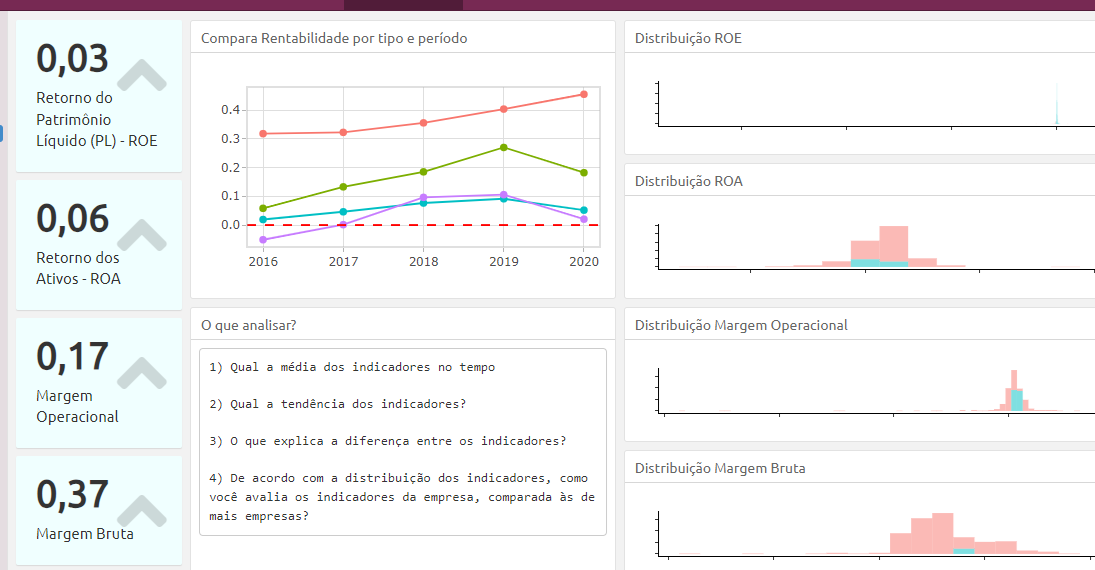The height and width of the screenshot is (570, 1095).
Task: Click the cyan bar in Margem Operacional histogram
Action: point(1017,400)
